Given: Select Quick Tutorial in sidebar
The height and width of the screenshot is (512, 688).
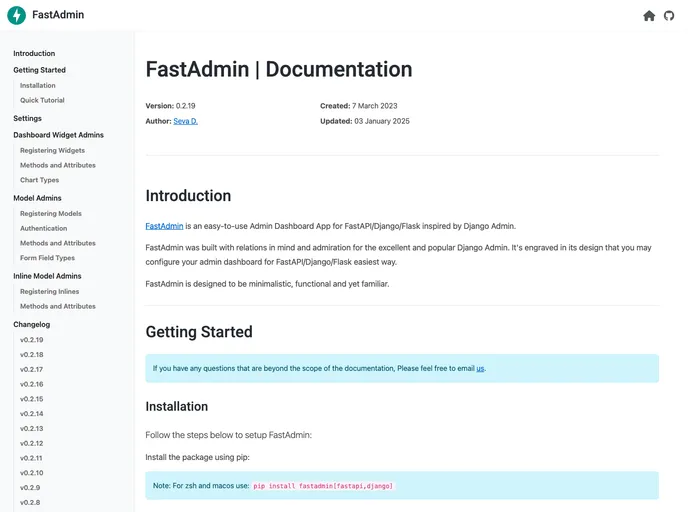Looking at the screenshot, I should [42, 100].
